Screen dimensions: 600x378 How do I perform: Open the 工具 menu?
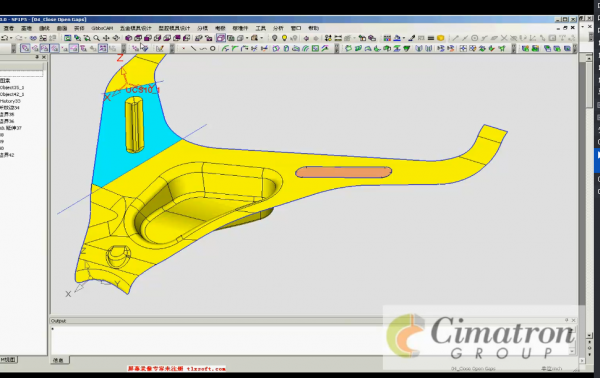(261, 28)
